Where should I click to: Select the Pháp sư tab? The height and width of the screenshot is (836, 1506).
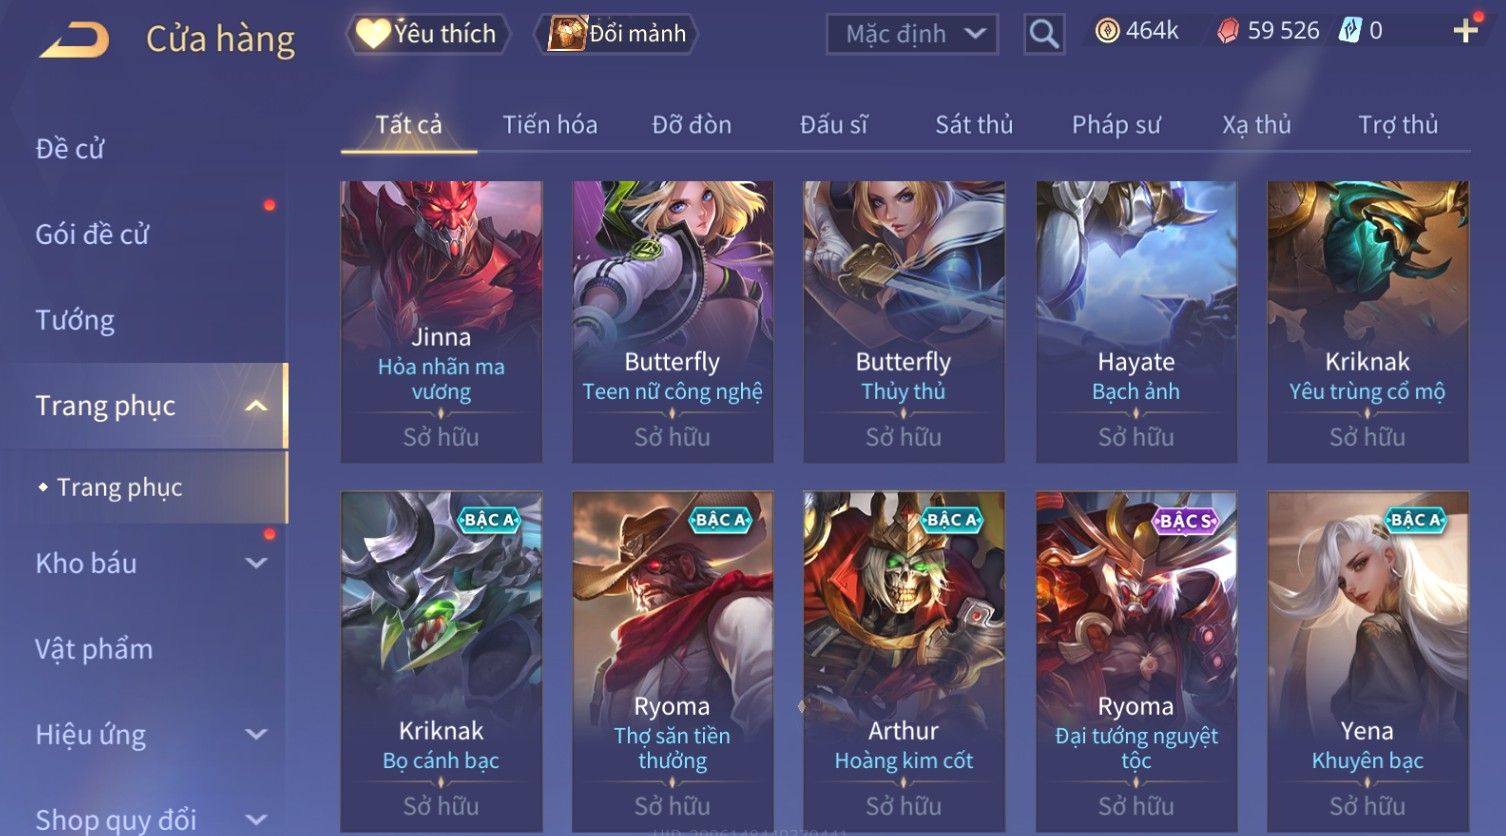pos(1116,125)
